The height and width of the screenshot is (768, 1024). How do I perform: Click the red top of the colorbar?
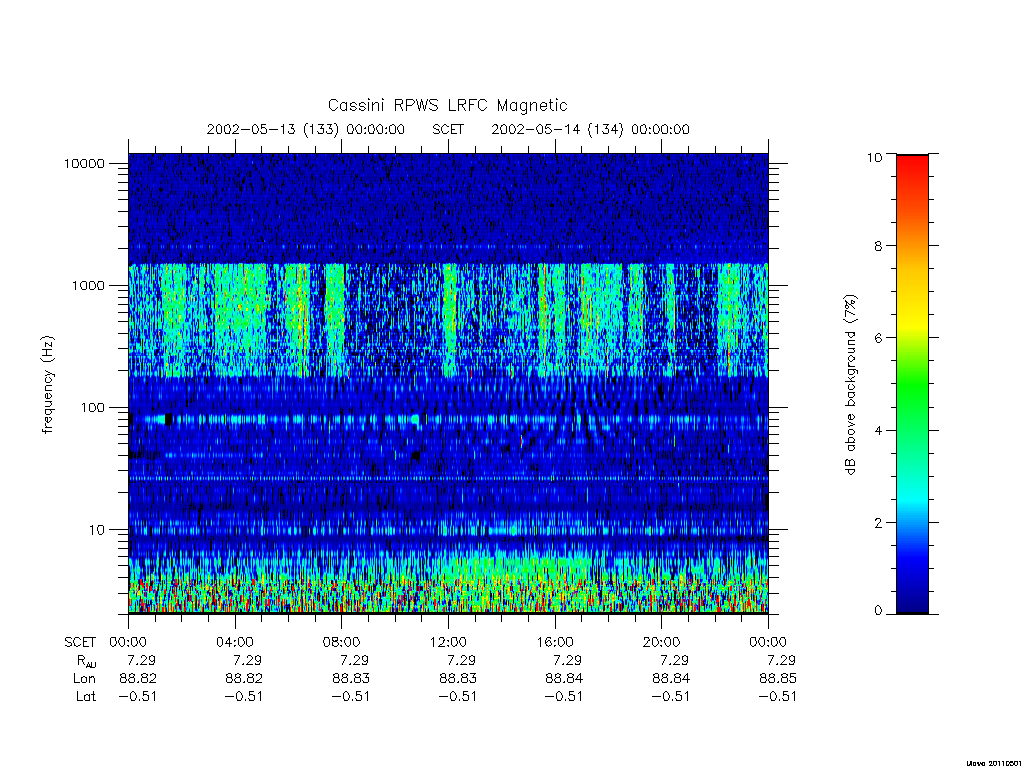pos(912,168)
